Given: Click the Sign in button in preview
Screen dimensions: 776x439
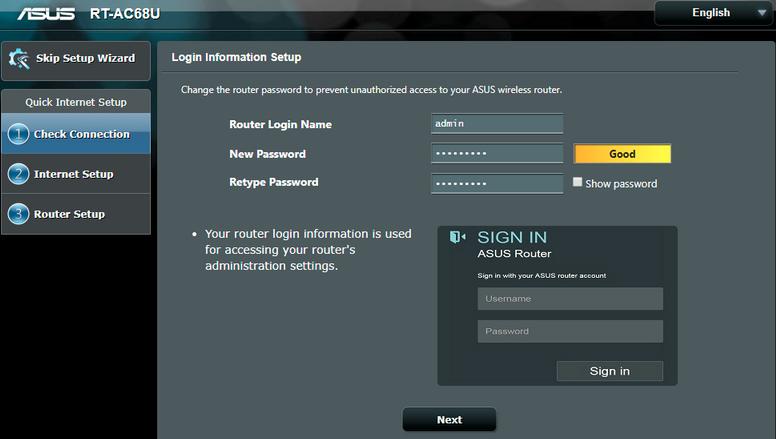Looking at the screenshot, I should coord(610,371).
